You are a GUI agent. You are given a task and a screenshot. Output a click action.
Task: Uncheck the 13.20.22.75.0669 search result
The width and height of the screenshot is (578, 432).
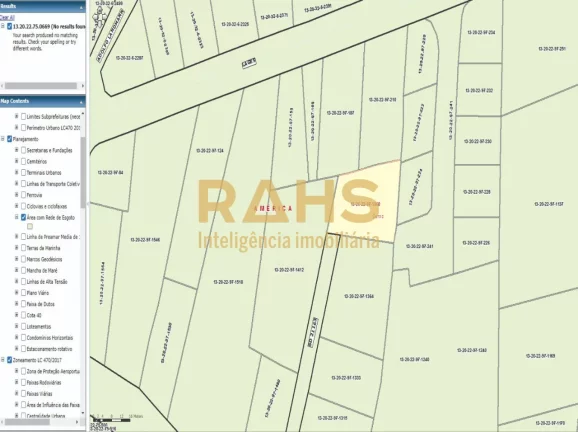10,26
